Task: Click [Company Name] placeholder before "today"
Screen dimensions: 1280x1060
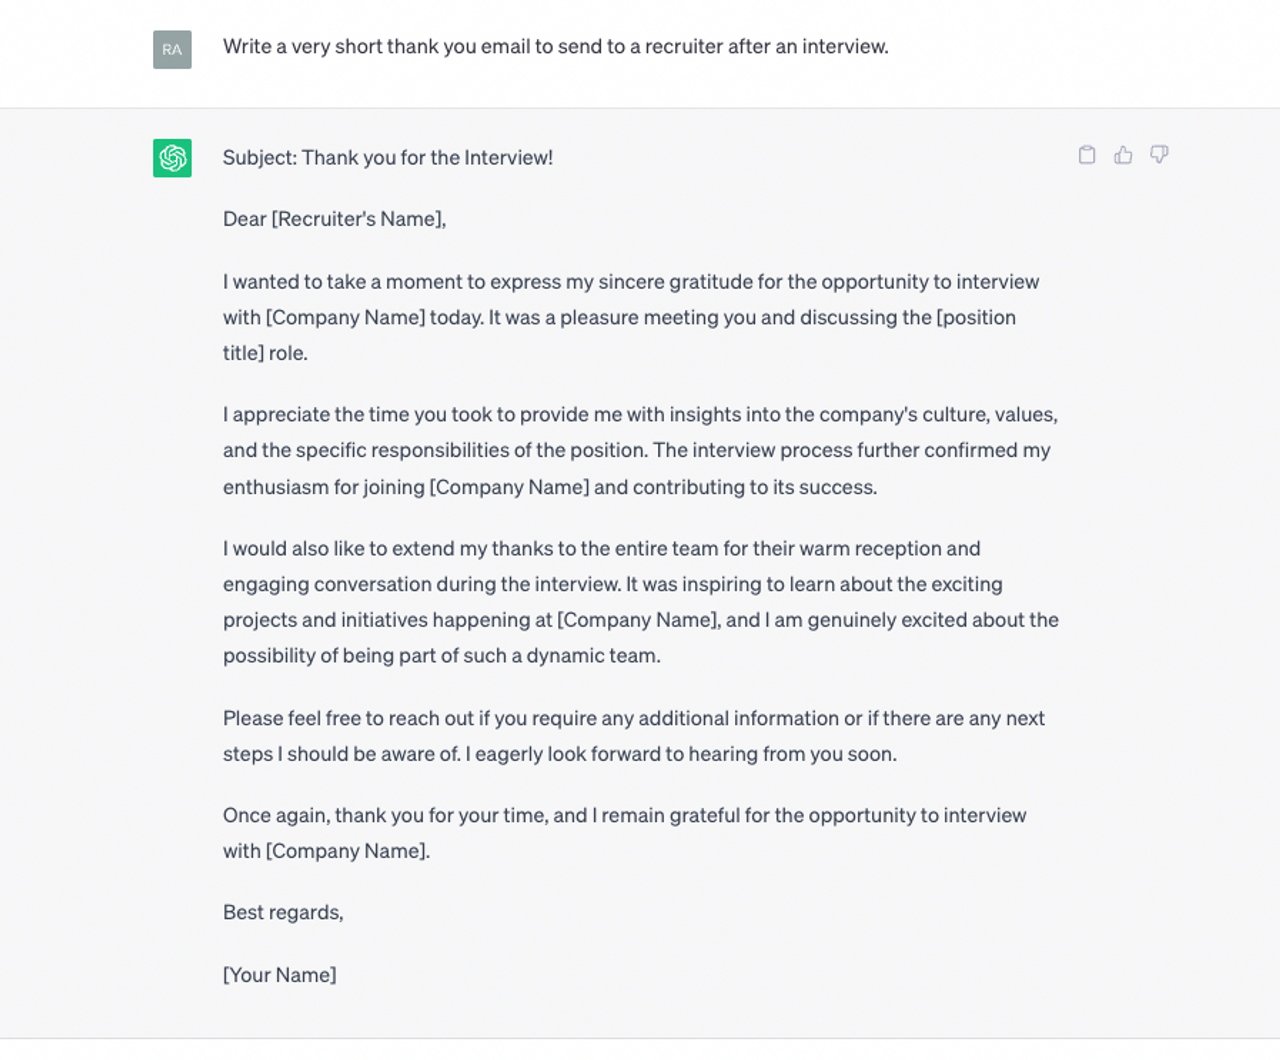Action: tap(345, 317)
